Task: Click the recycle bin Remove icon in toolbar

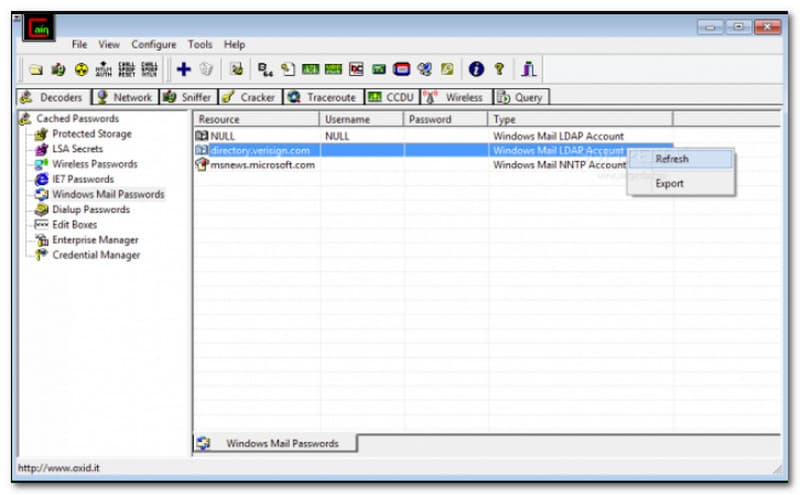Action: tap(206, 69)
